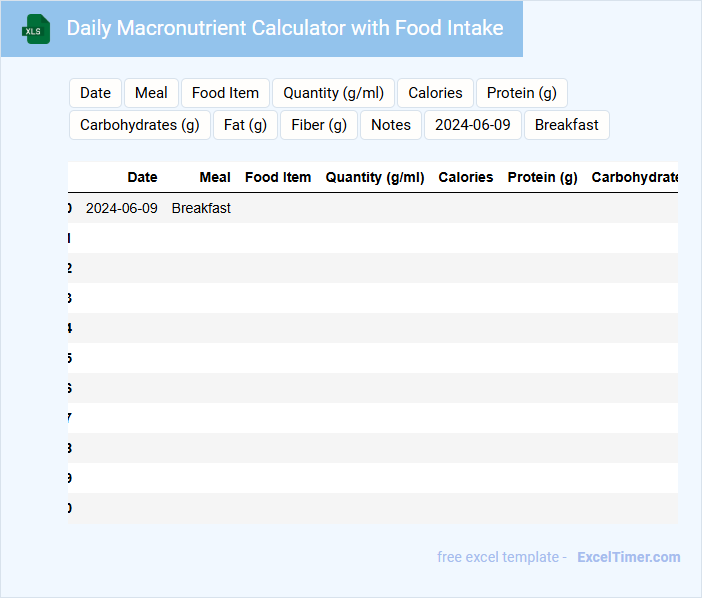702x598 pixels.
Task: Select the Meal tag
Action: (x=151, y=93)
